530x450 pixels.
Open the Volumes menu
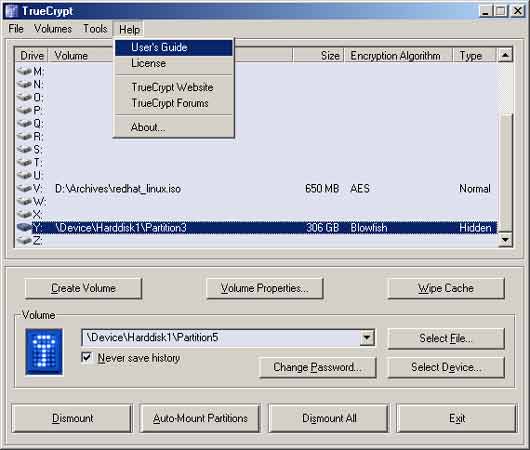coord(53,29)
